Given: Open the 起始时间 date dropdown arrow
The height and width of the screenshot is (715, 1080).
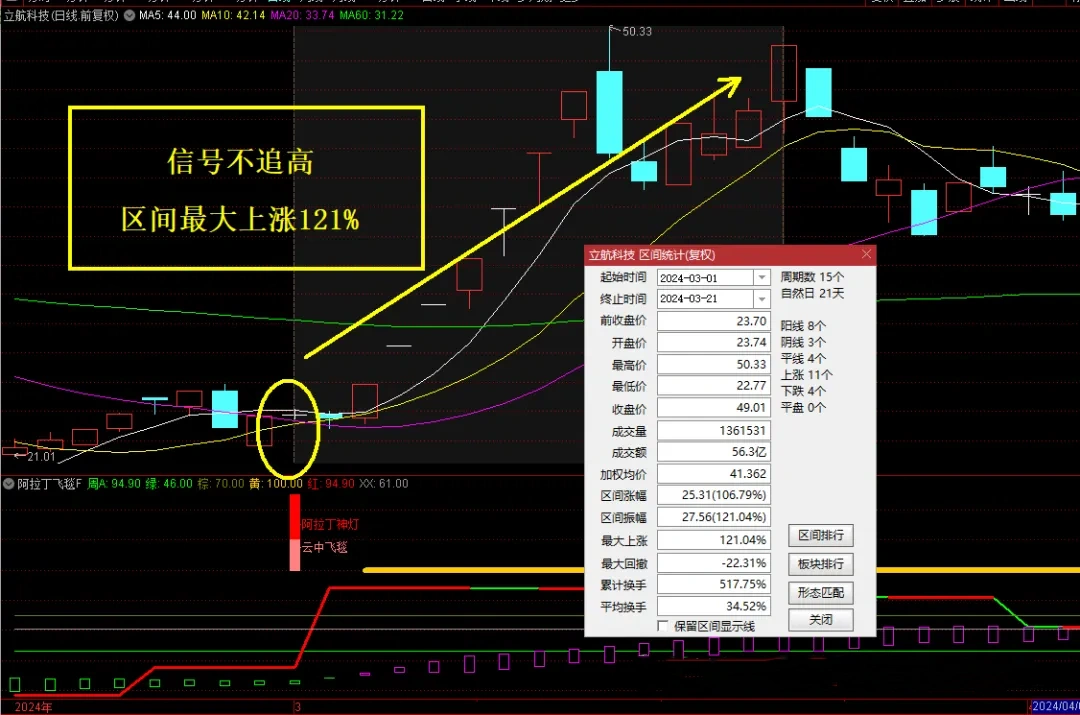Looking at the screenshot, I should (762, 278).
